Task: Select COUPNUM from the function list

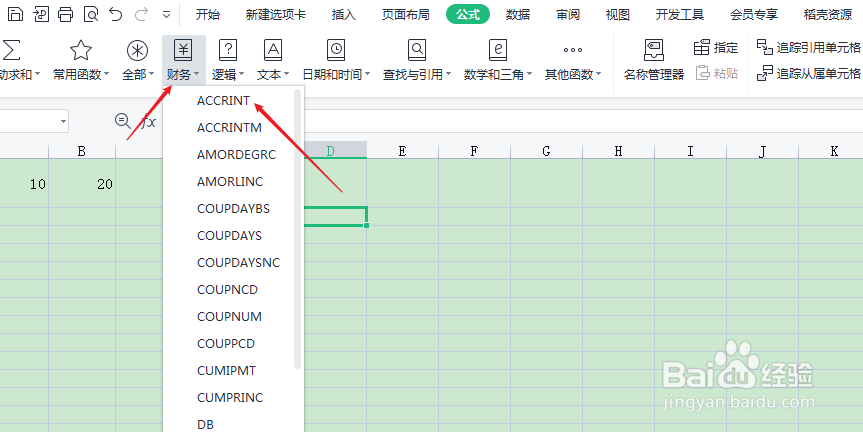Action: [230, 316]
